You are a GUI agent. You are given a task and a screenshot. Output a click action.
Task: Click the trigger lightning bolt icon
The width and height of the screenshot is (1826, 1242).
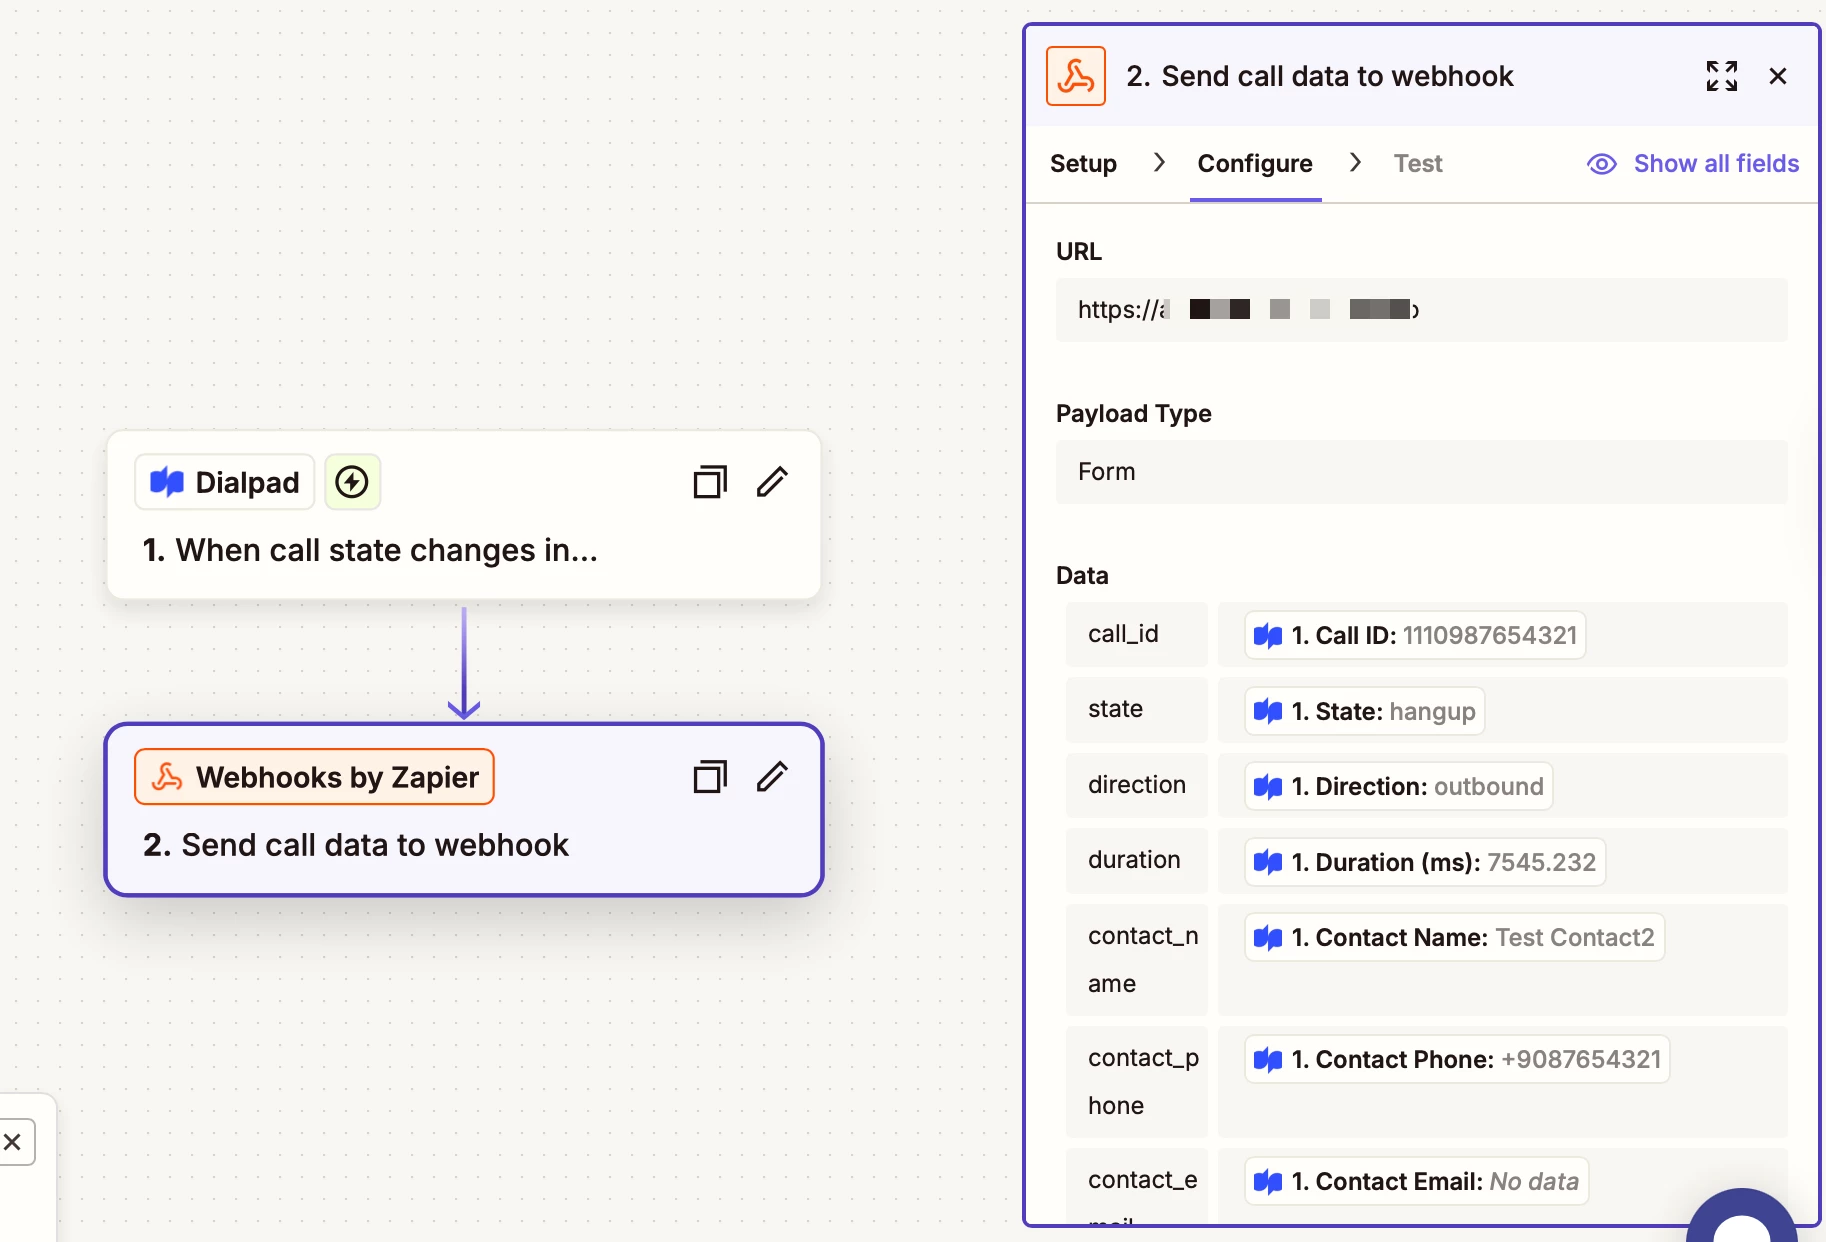[x=352, y=482]
